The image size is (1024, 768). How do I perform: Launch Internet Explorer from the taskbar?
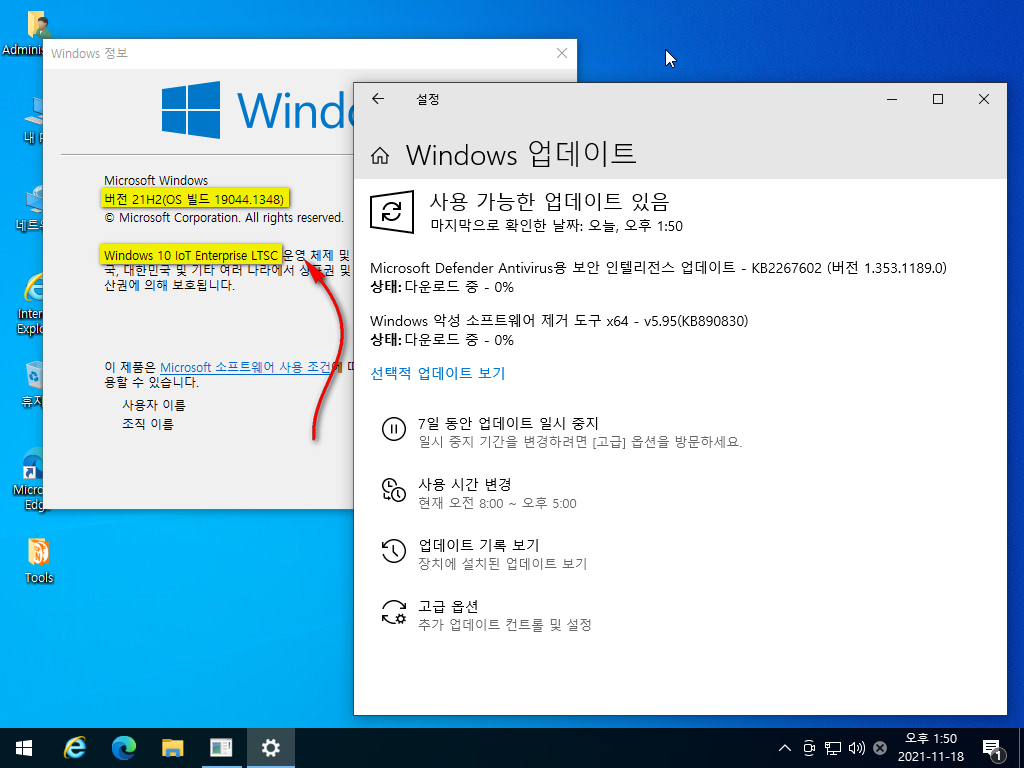pos(74,748)
